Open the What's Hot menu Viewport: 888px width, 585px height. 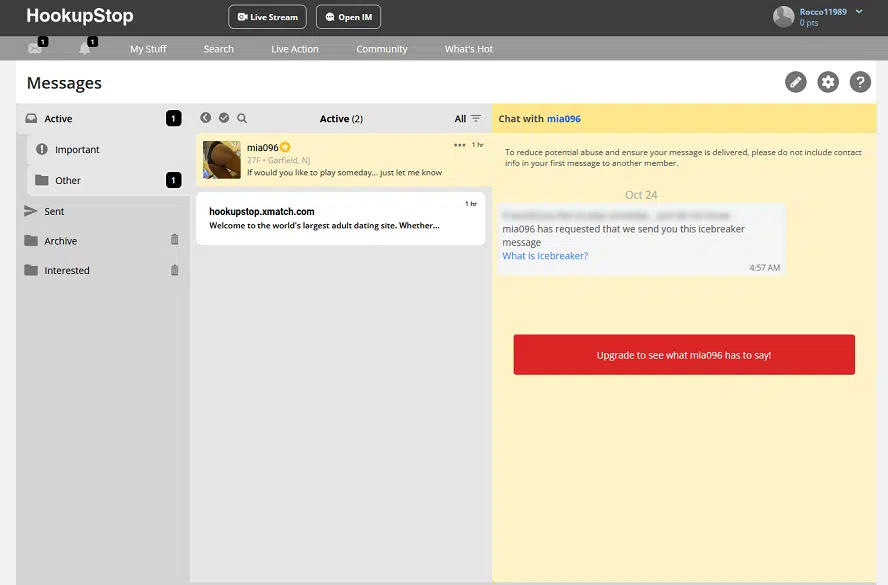[x=469, y=49]
